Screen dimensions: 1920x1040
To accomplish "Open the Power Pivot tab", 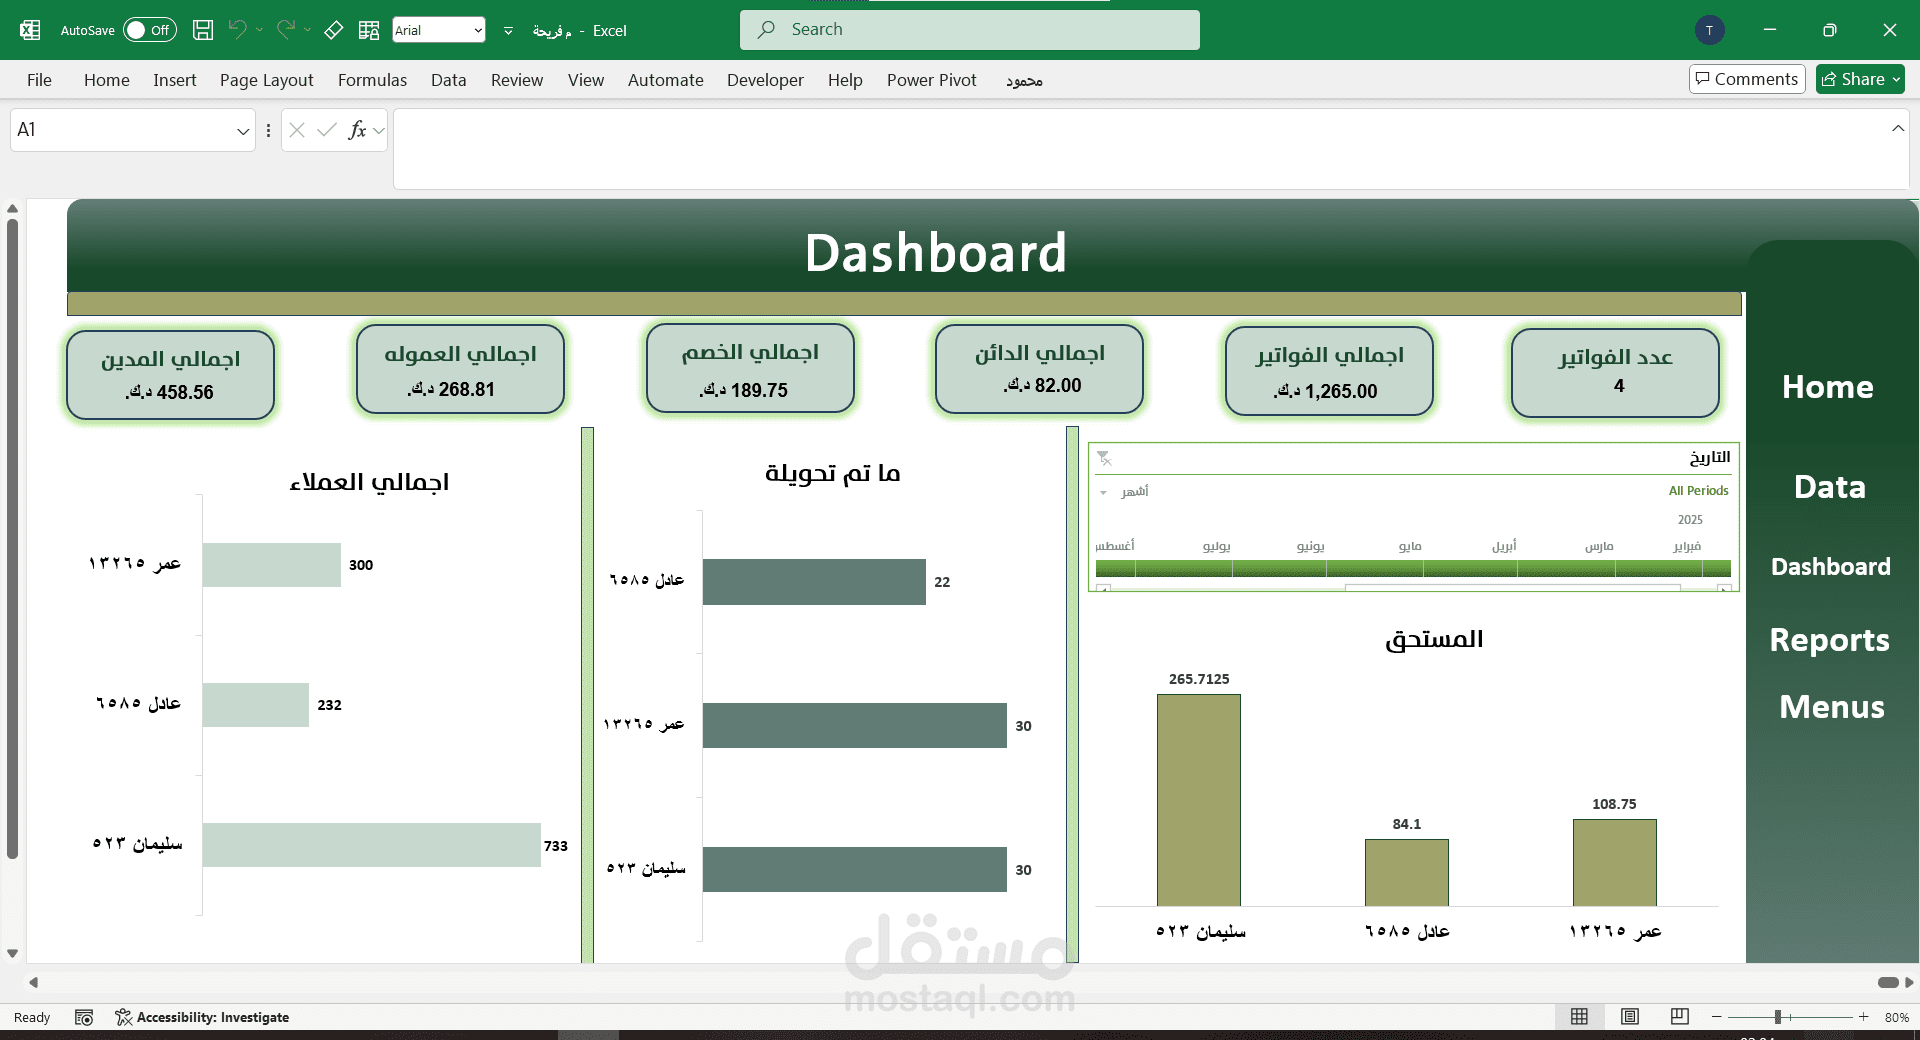I will pyautogui.click(x=931, y=80).
